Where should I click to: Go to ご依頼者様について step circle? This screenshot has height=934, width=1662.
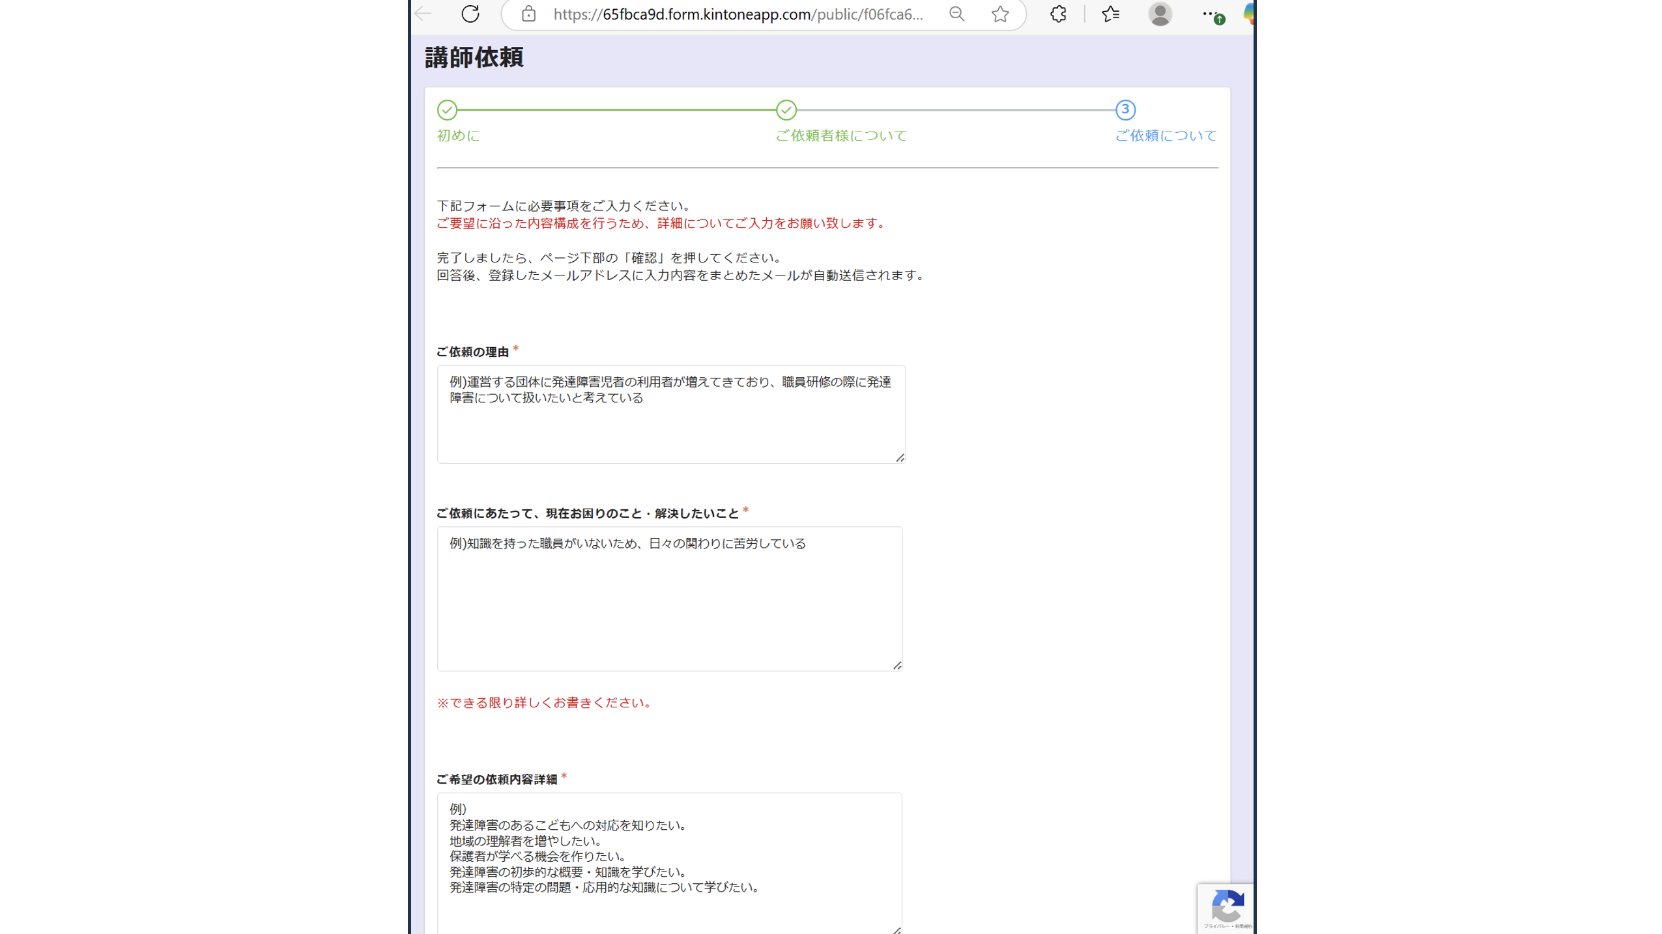786,110
